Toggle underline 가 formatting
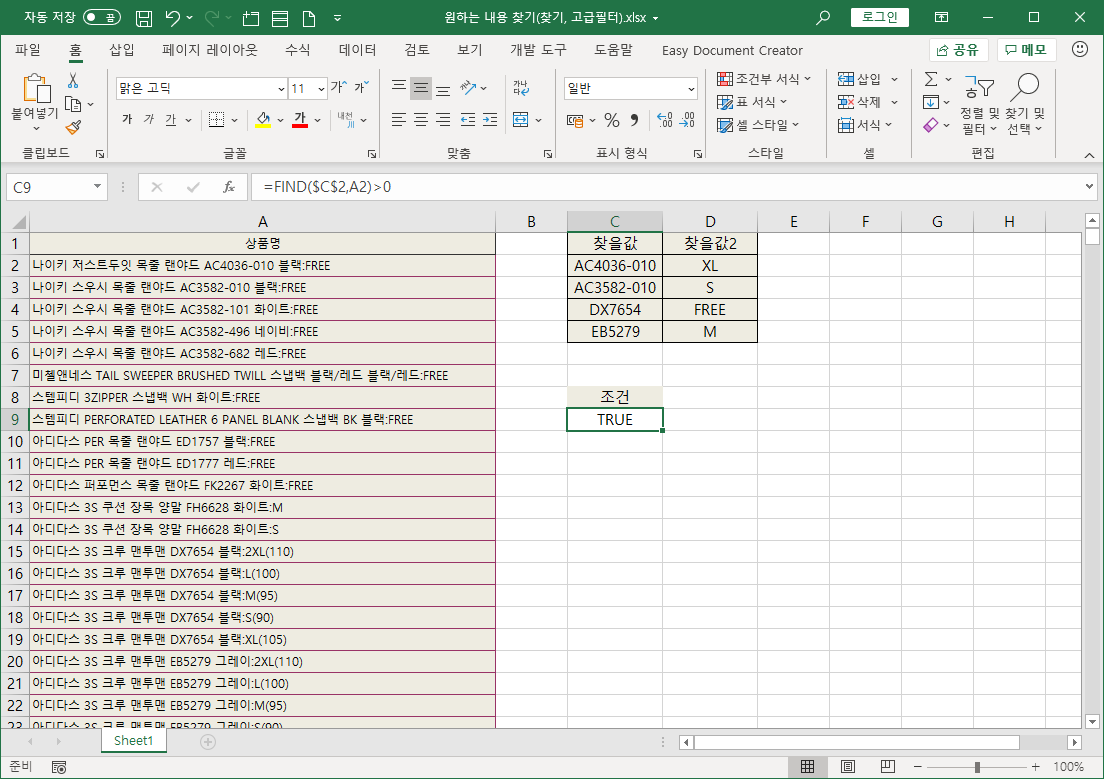 [x=170, y=120]
